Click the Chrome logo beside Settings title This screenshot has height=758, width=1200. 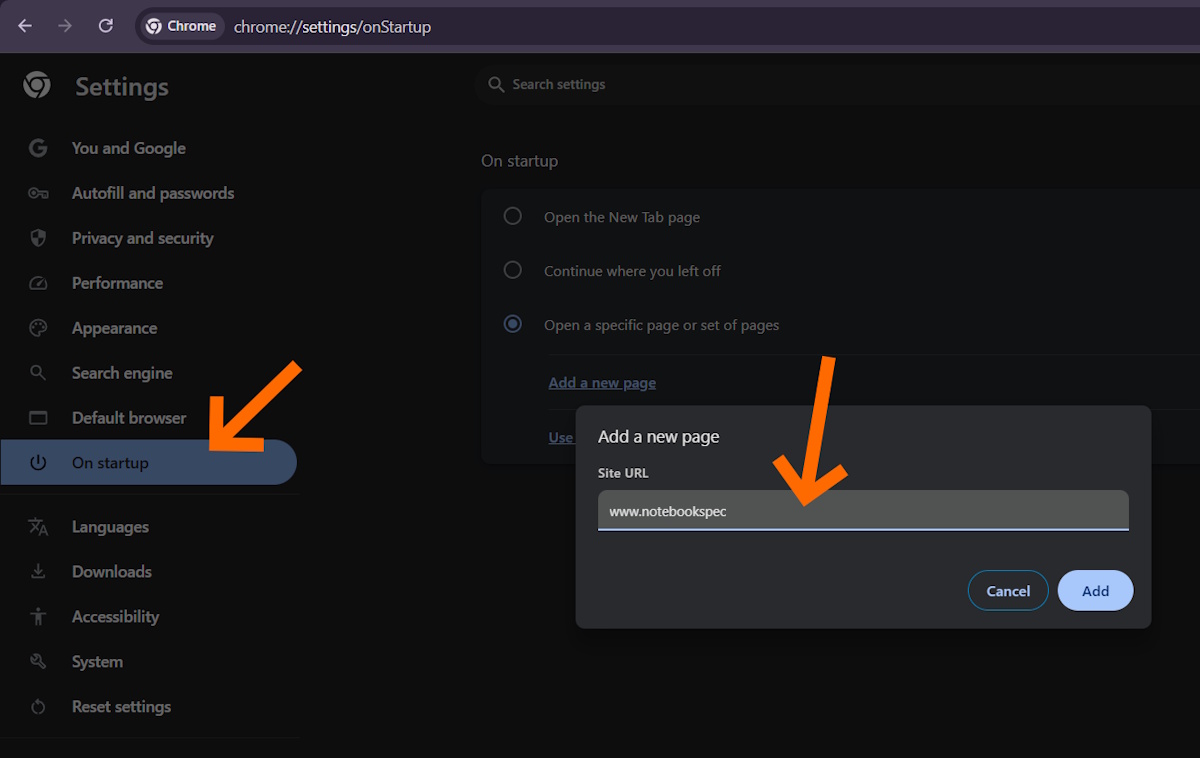[37, 86]
